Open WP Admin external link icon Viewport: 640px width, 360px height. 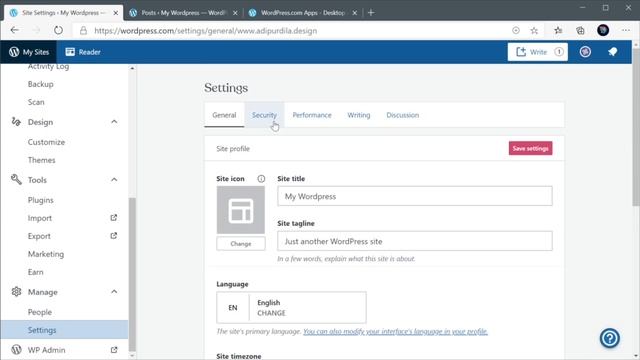[x=114, y=350]
